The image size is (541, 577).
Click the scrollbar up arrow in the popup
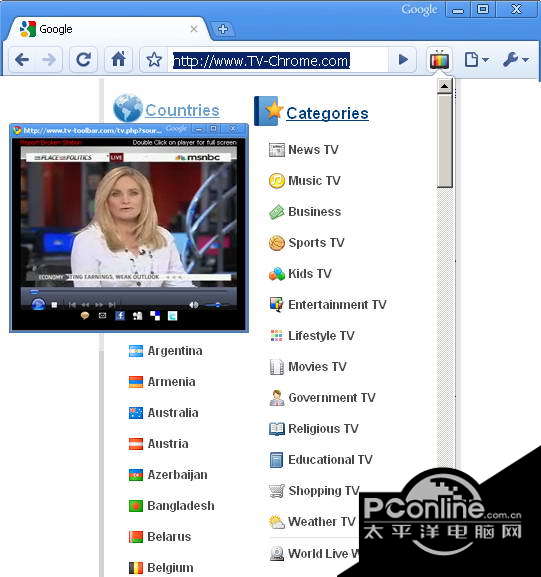[445, 86]
